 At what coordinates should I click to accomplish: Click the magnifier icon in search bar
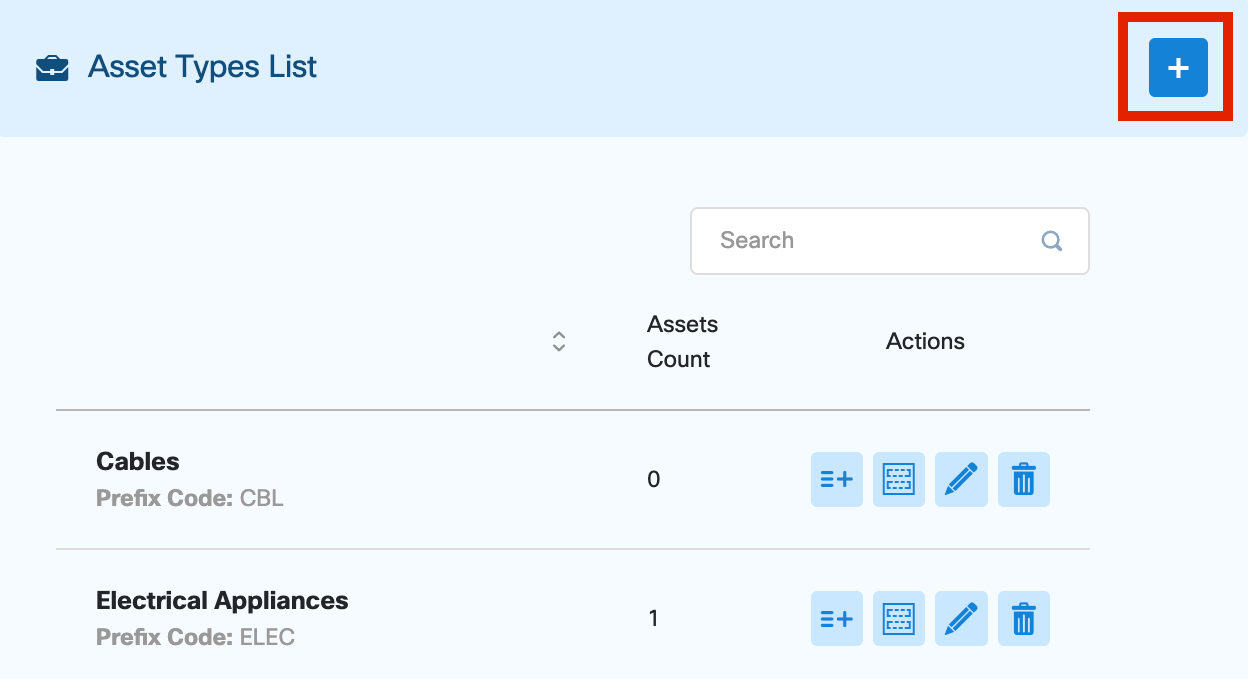(x=1051, y=240)
